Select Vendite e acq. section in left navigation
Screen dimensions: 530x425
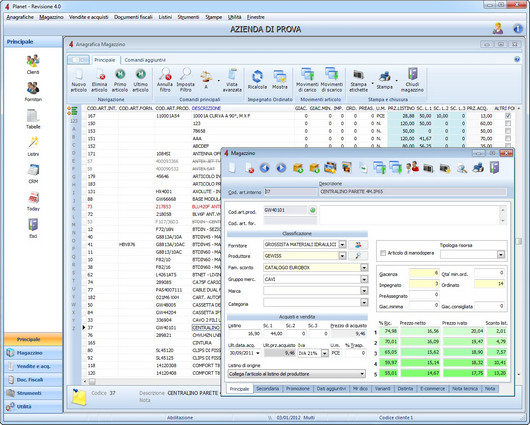point(33,366)
